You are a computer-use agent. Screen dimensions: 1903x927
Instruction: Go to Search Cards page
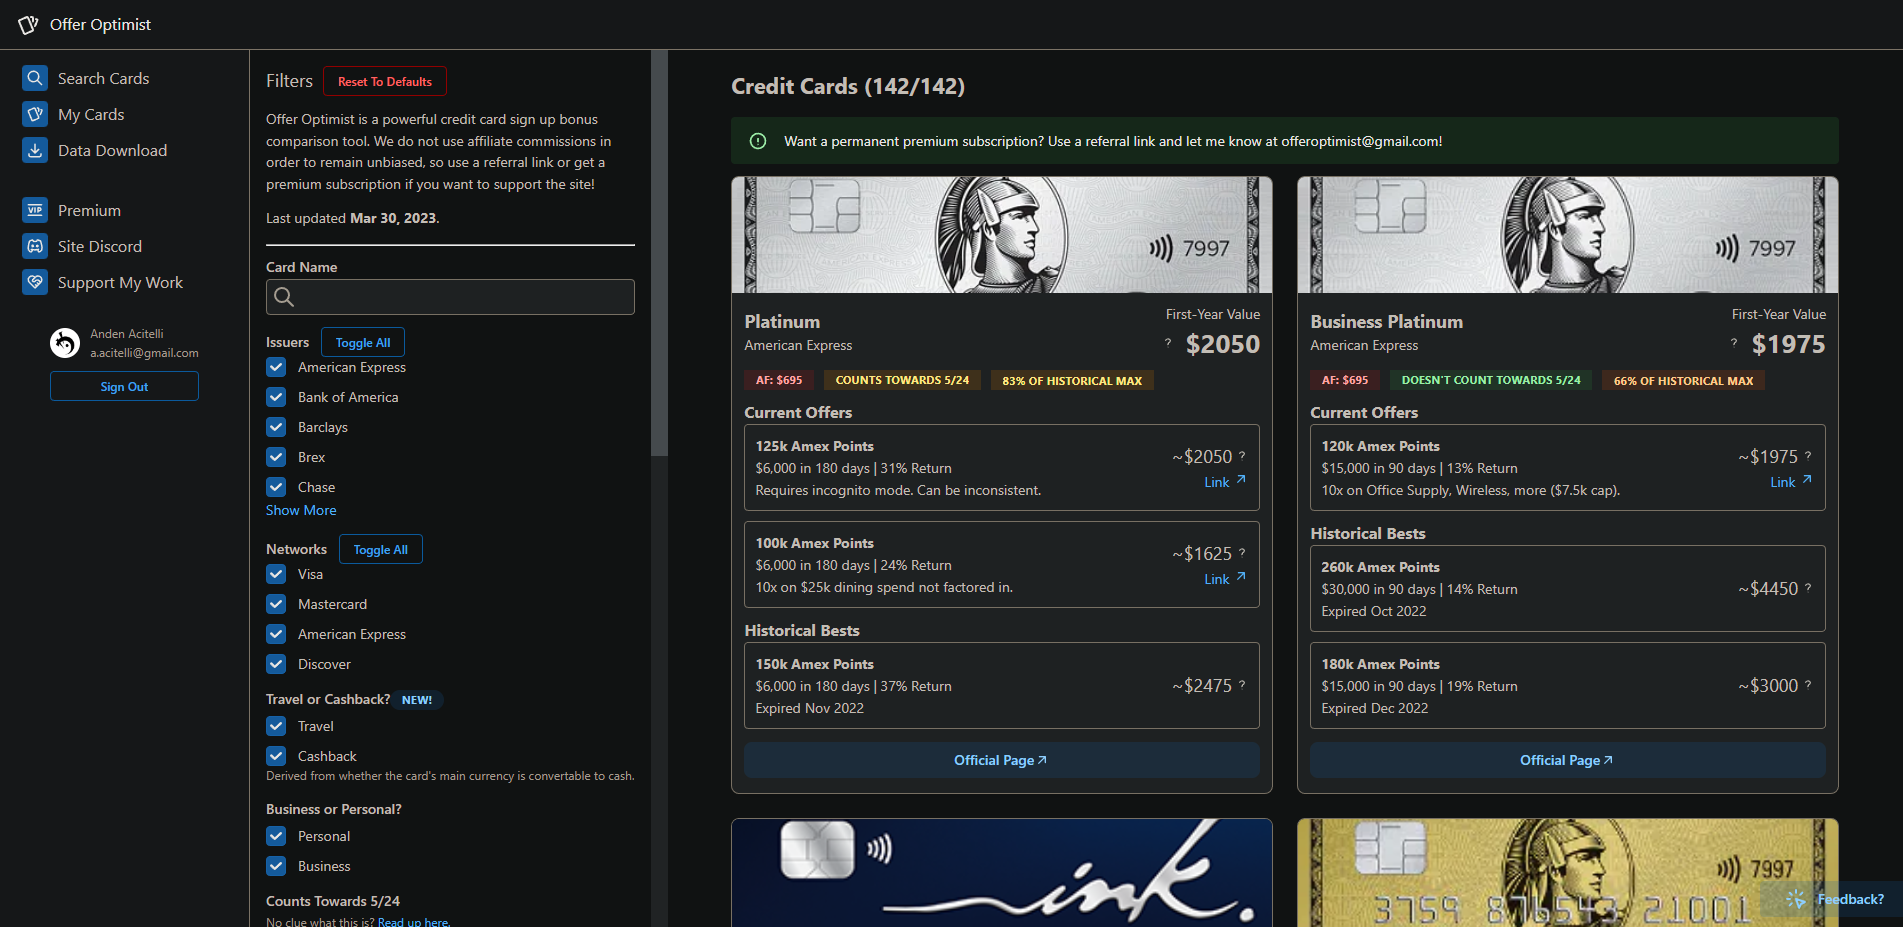(x=103, y=78)
